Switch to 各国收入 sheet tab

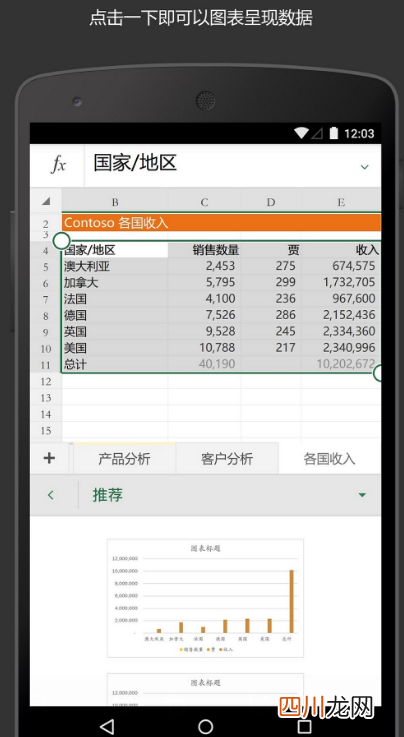(x=329, y=459)
